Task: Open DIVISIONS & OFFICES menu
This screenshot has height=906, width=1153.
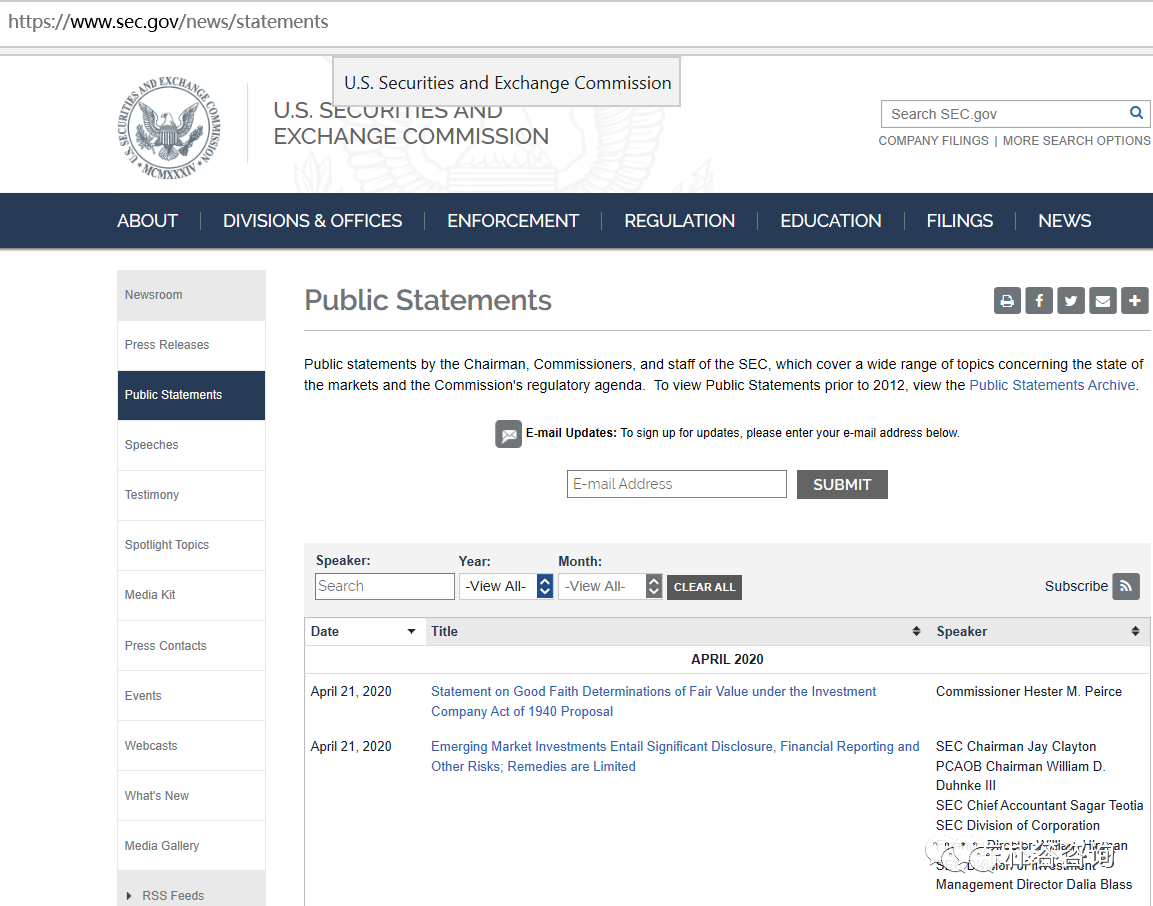Action: coord(313,221)
